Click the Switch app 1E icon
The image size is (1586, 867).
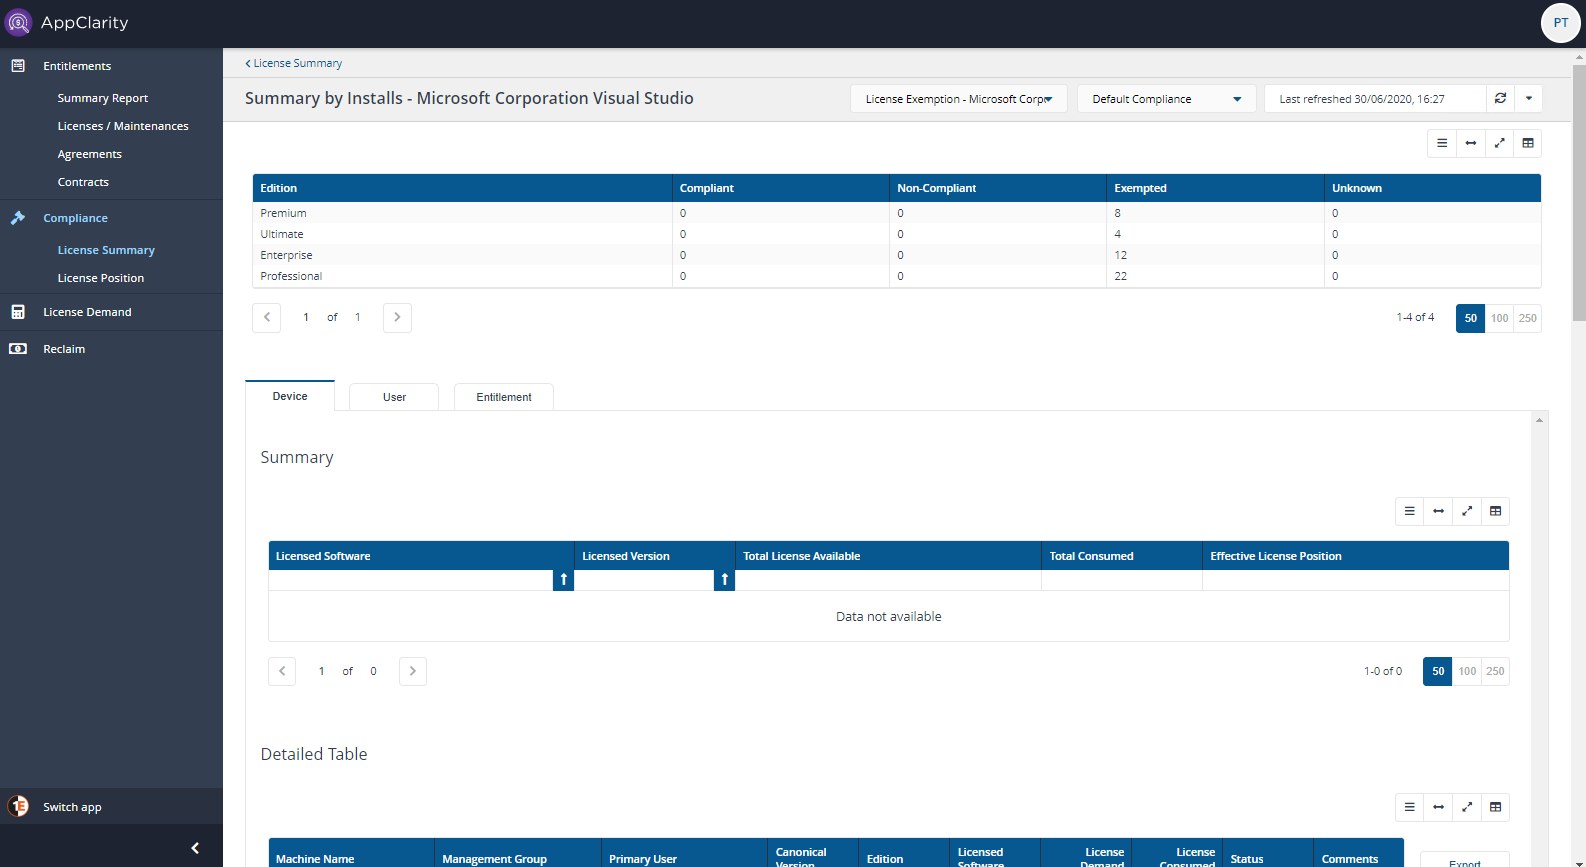(18, 806)
